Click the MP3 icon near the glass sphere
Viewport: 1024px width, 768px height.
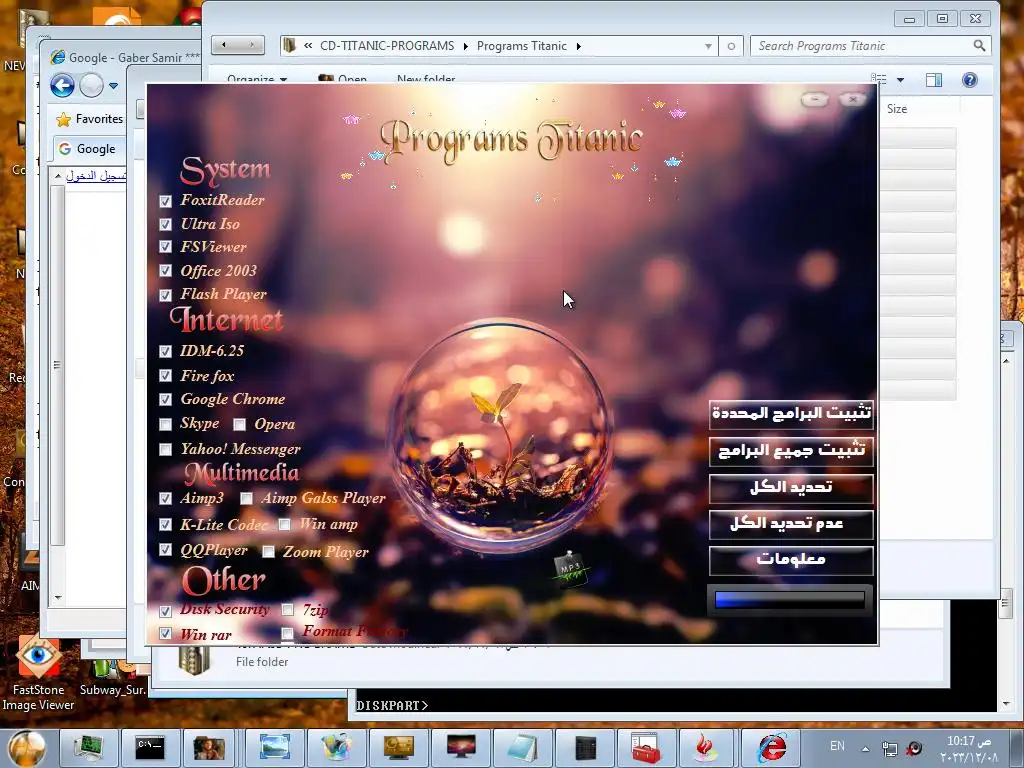pyautogui.click(x=569, y=568)
